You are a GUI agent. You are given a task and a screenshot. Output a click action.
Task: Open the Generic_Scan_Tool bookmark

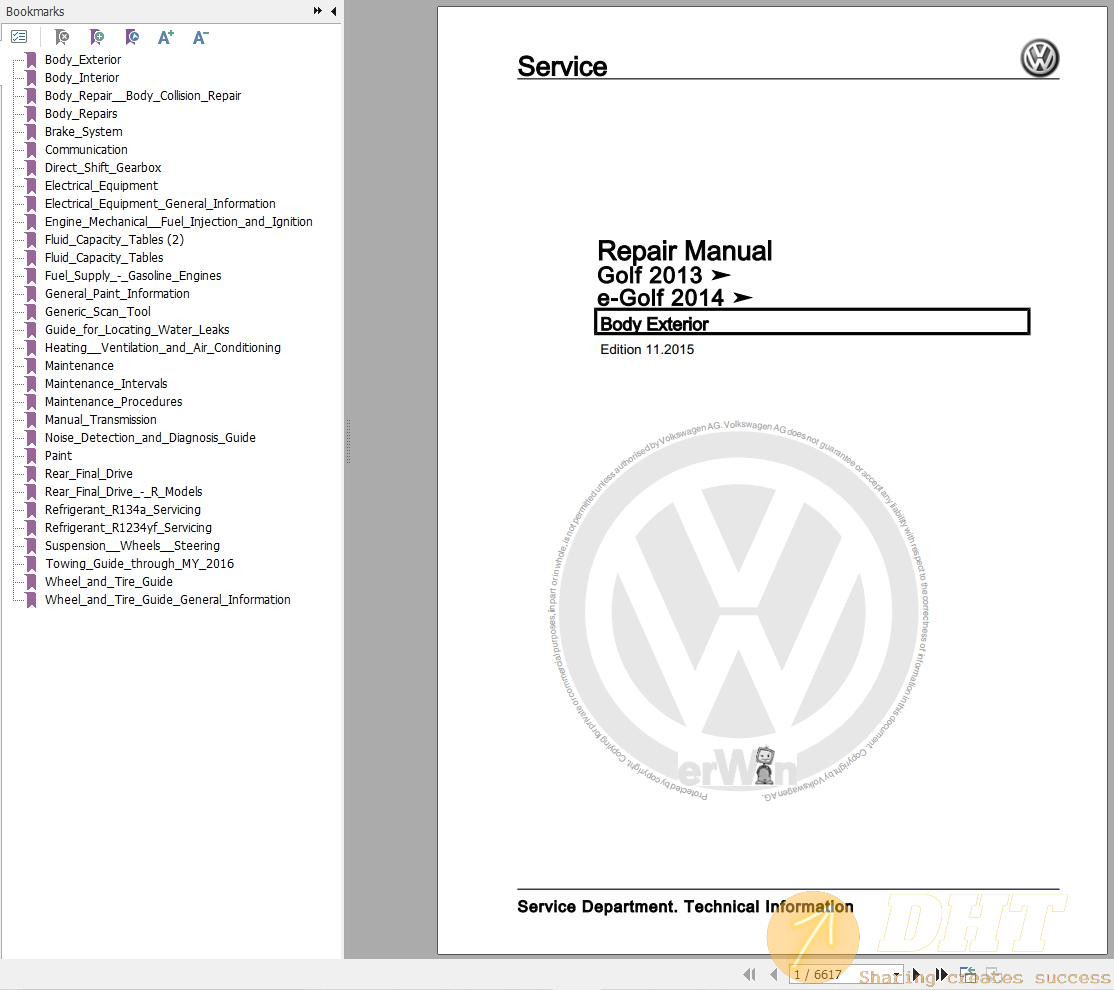97,311
